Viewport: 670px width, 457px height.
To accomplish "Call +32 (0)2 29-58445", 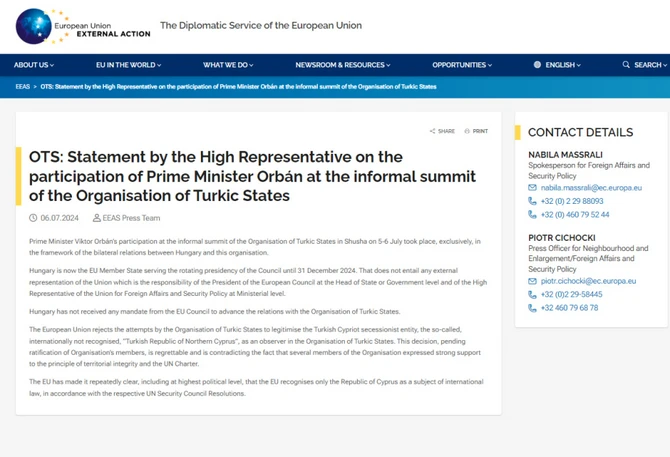I will click(x=571, y=294).
